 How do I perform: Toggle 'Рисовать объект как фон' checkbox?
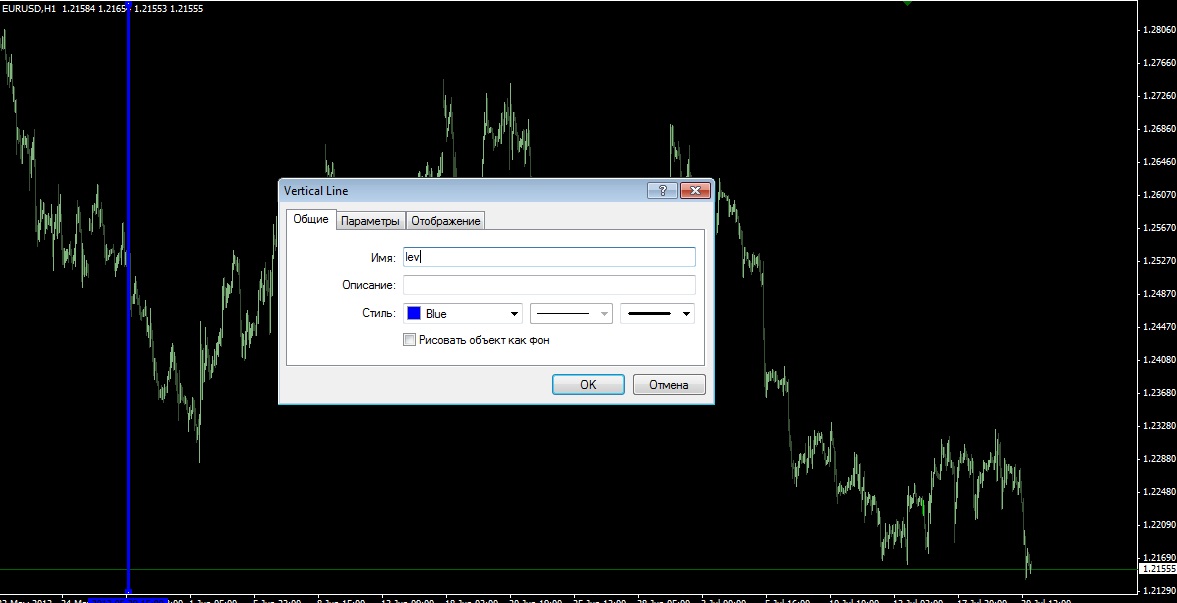[x=409, y=340]
